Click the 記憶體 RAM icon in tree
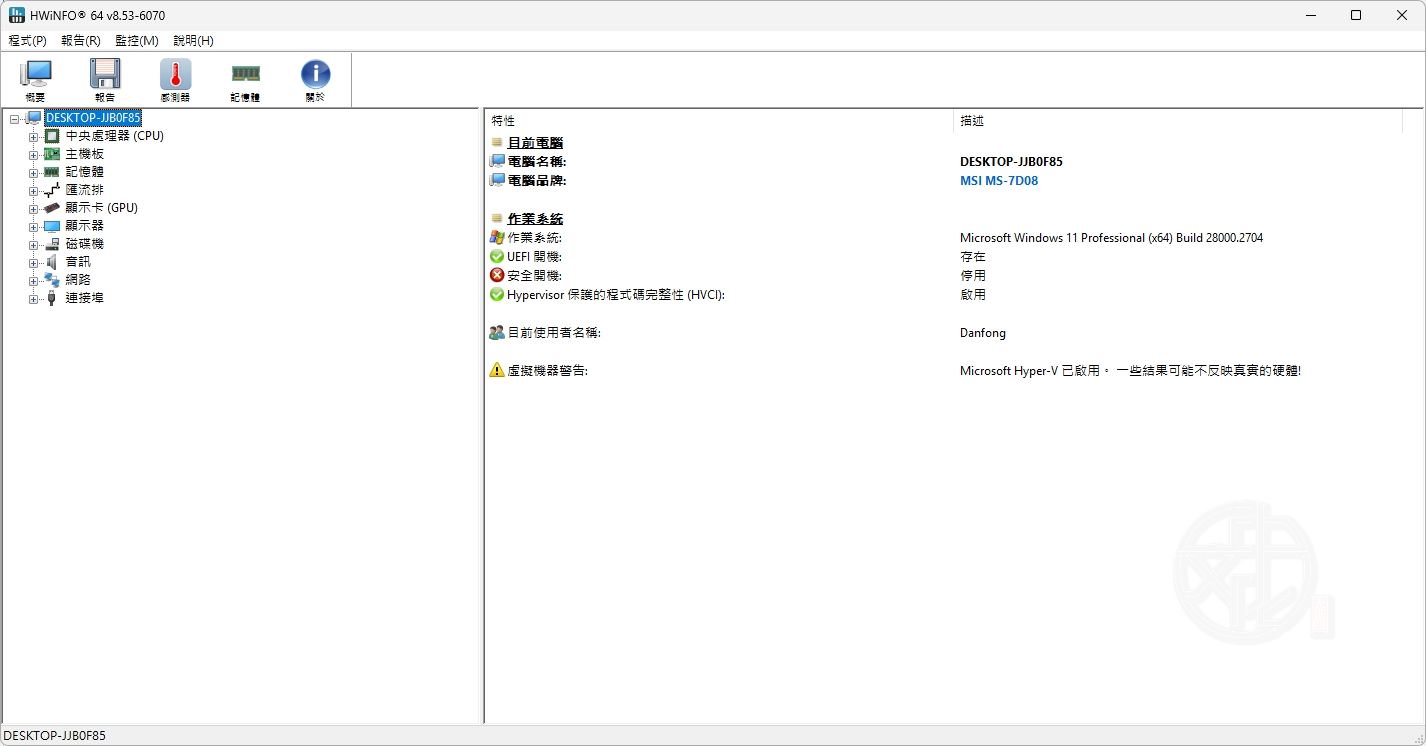Image resolution: width=1426 pixels, height=746 pixels. [x=52, y=172]
